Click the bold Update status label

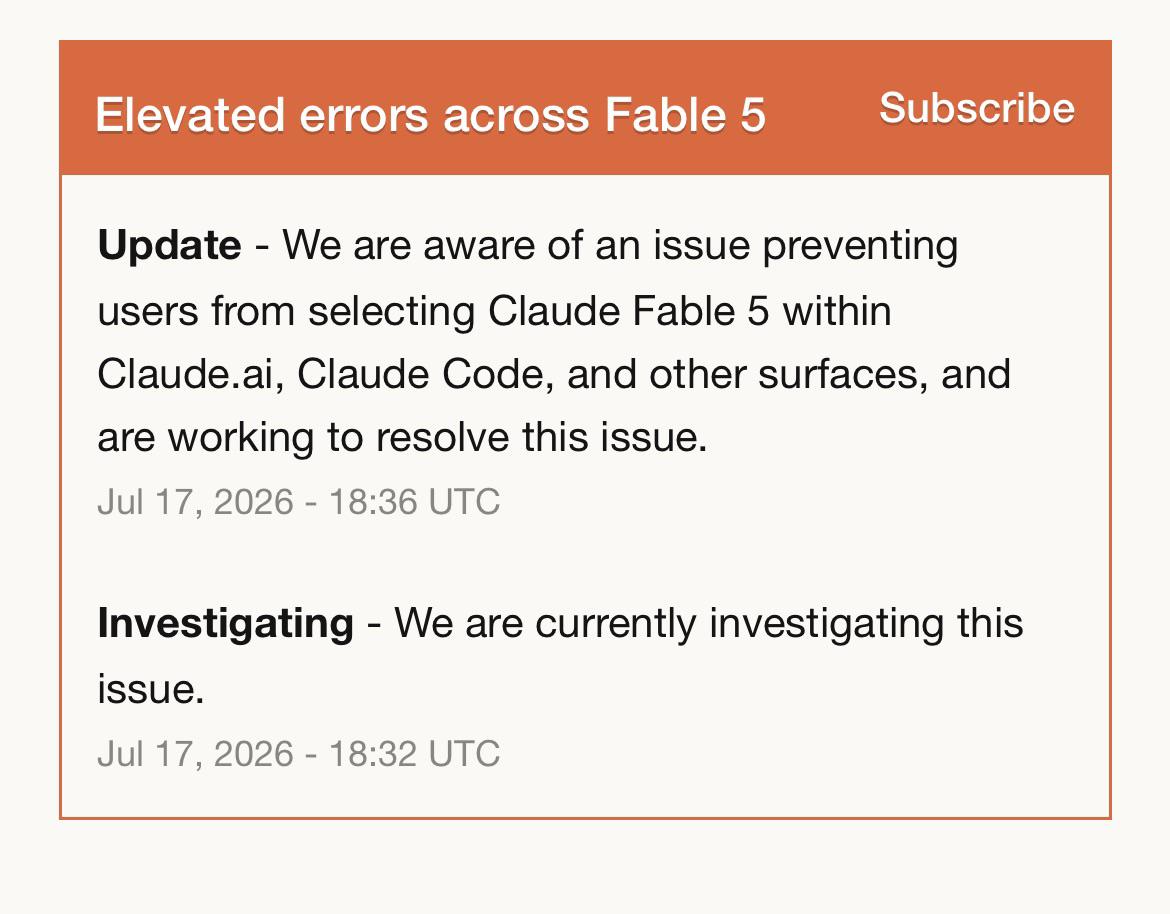[169, 245]
